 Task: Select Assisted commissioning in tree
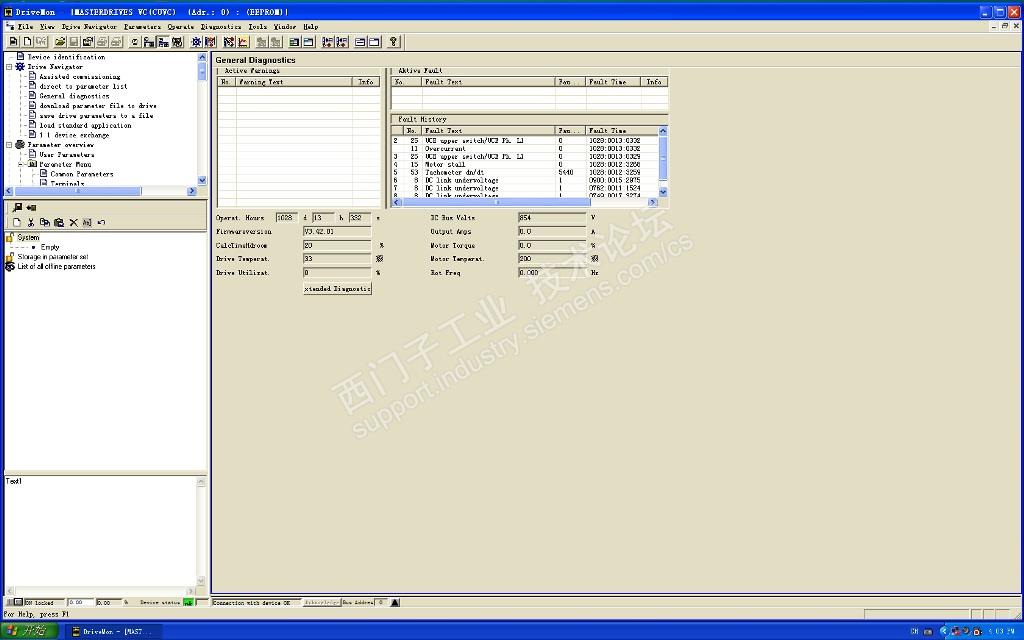click(80, 76)
